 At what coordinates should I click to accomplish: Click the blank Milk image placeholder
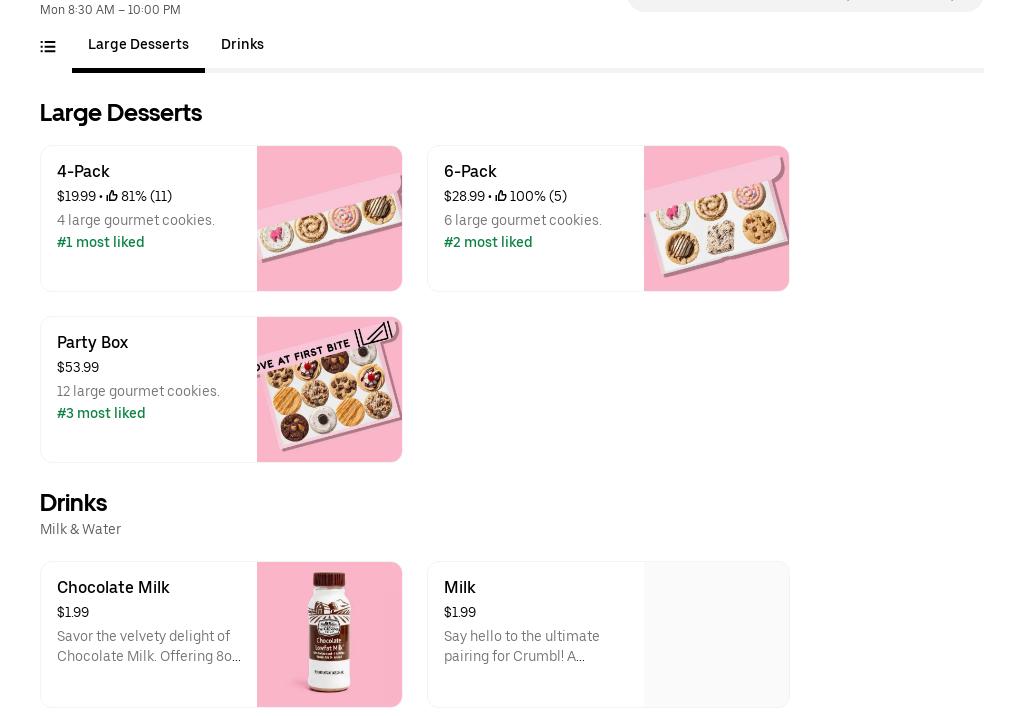(x=716, y=634)
